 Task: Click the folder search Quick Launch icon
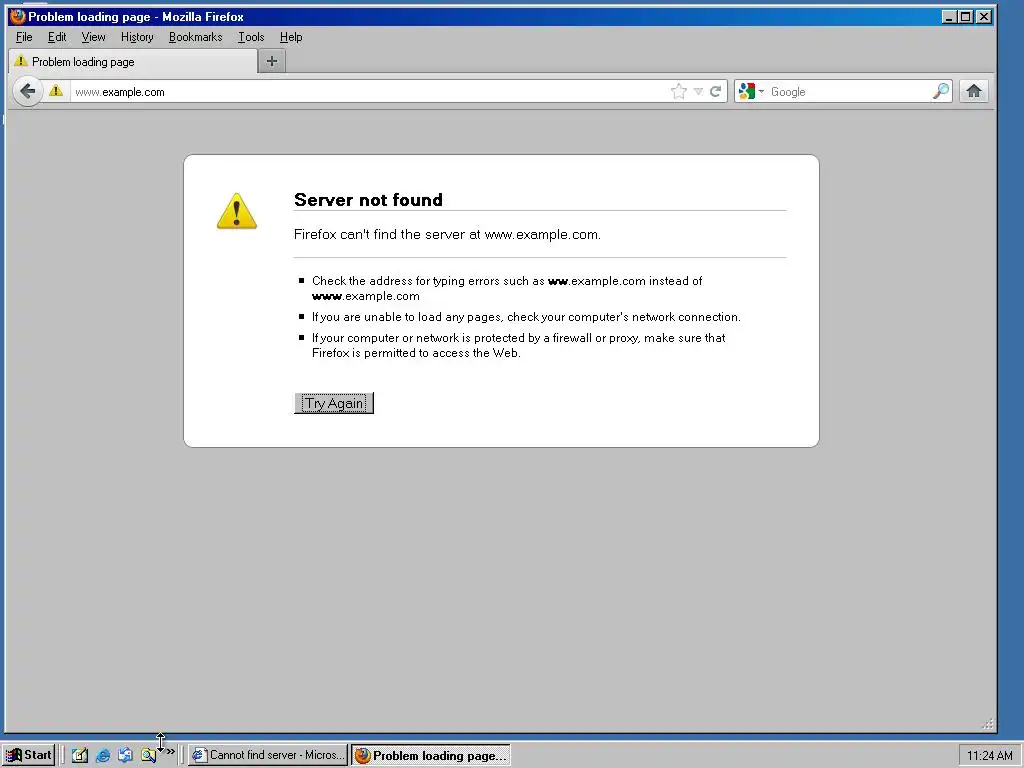(148, 755)
